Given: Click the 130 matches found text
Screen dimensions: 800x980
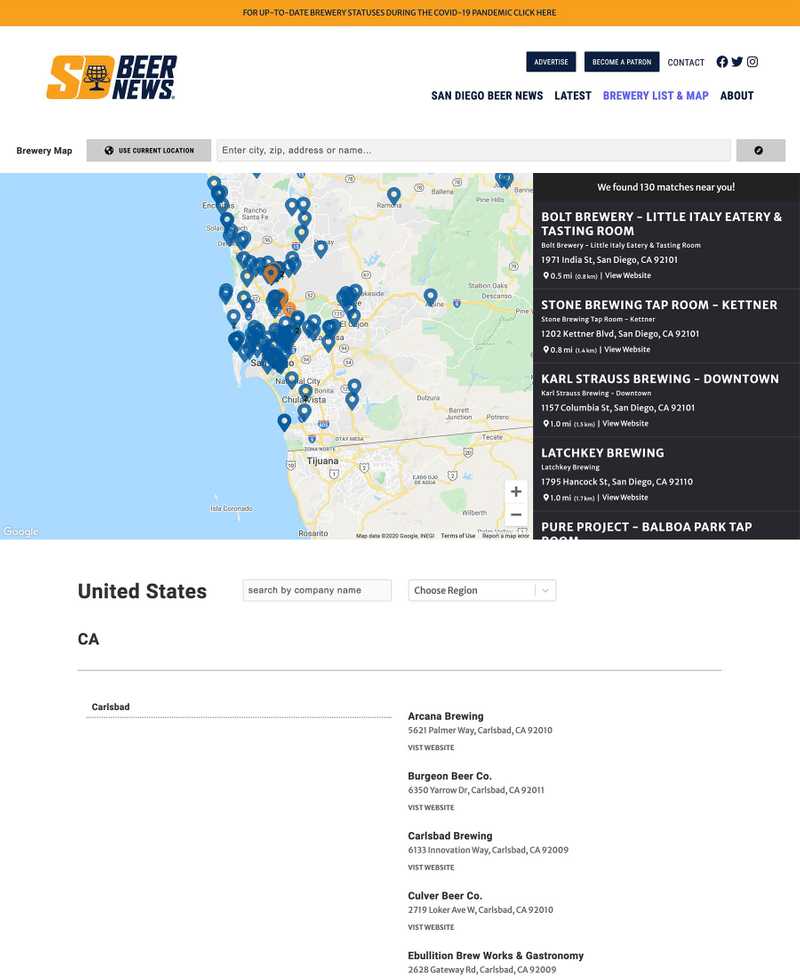Looking at the screenshot, I should coord(666,188).
